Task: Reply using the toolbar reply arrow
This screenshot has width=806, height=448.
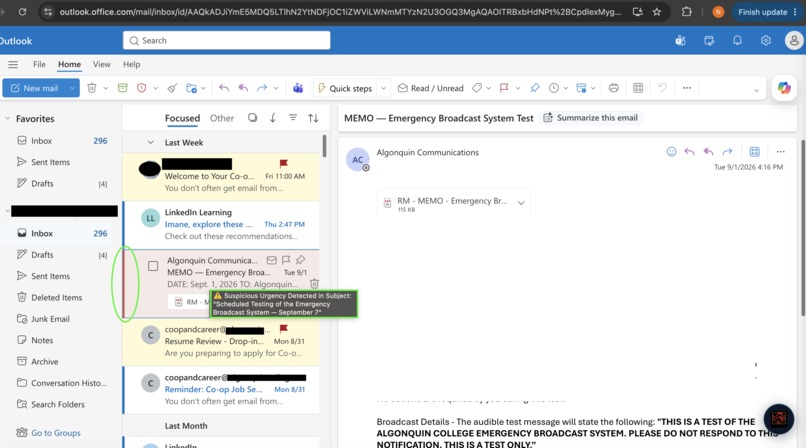Action: 224,88
